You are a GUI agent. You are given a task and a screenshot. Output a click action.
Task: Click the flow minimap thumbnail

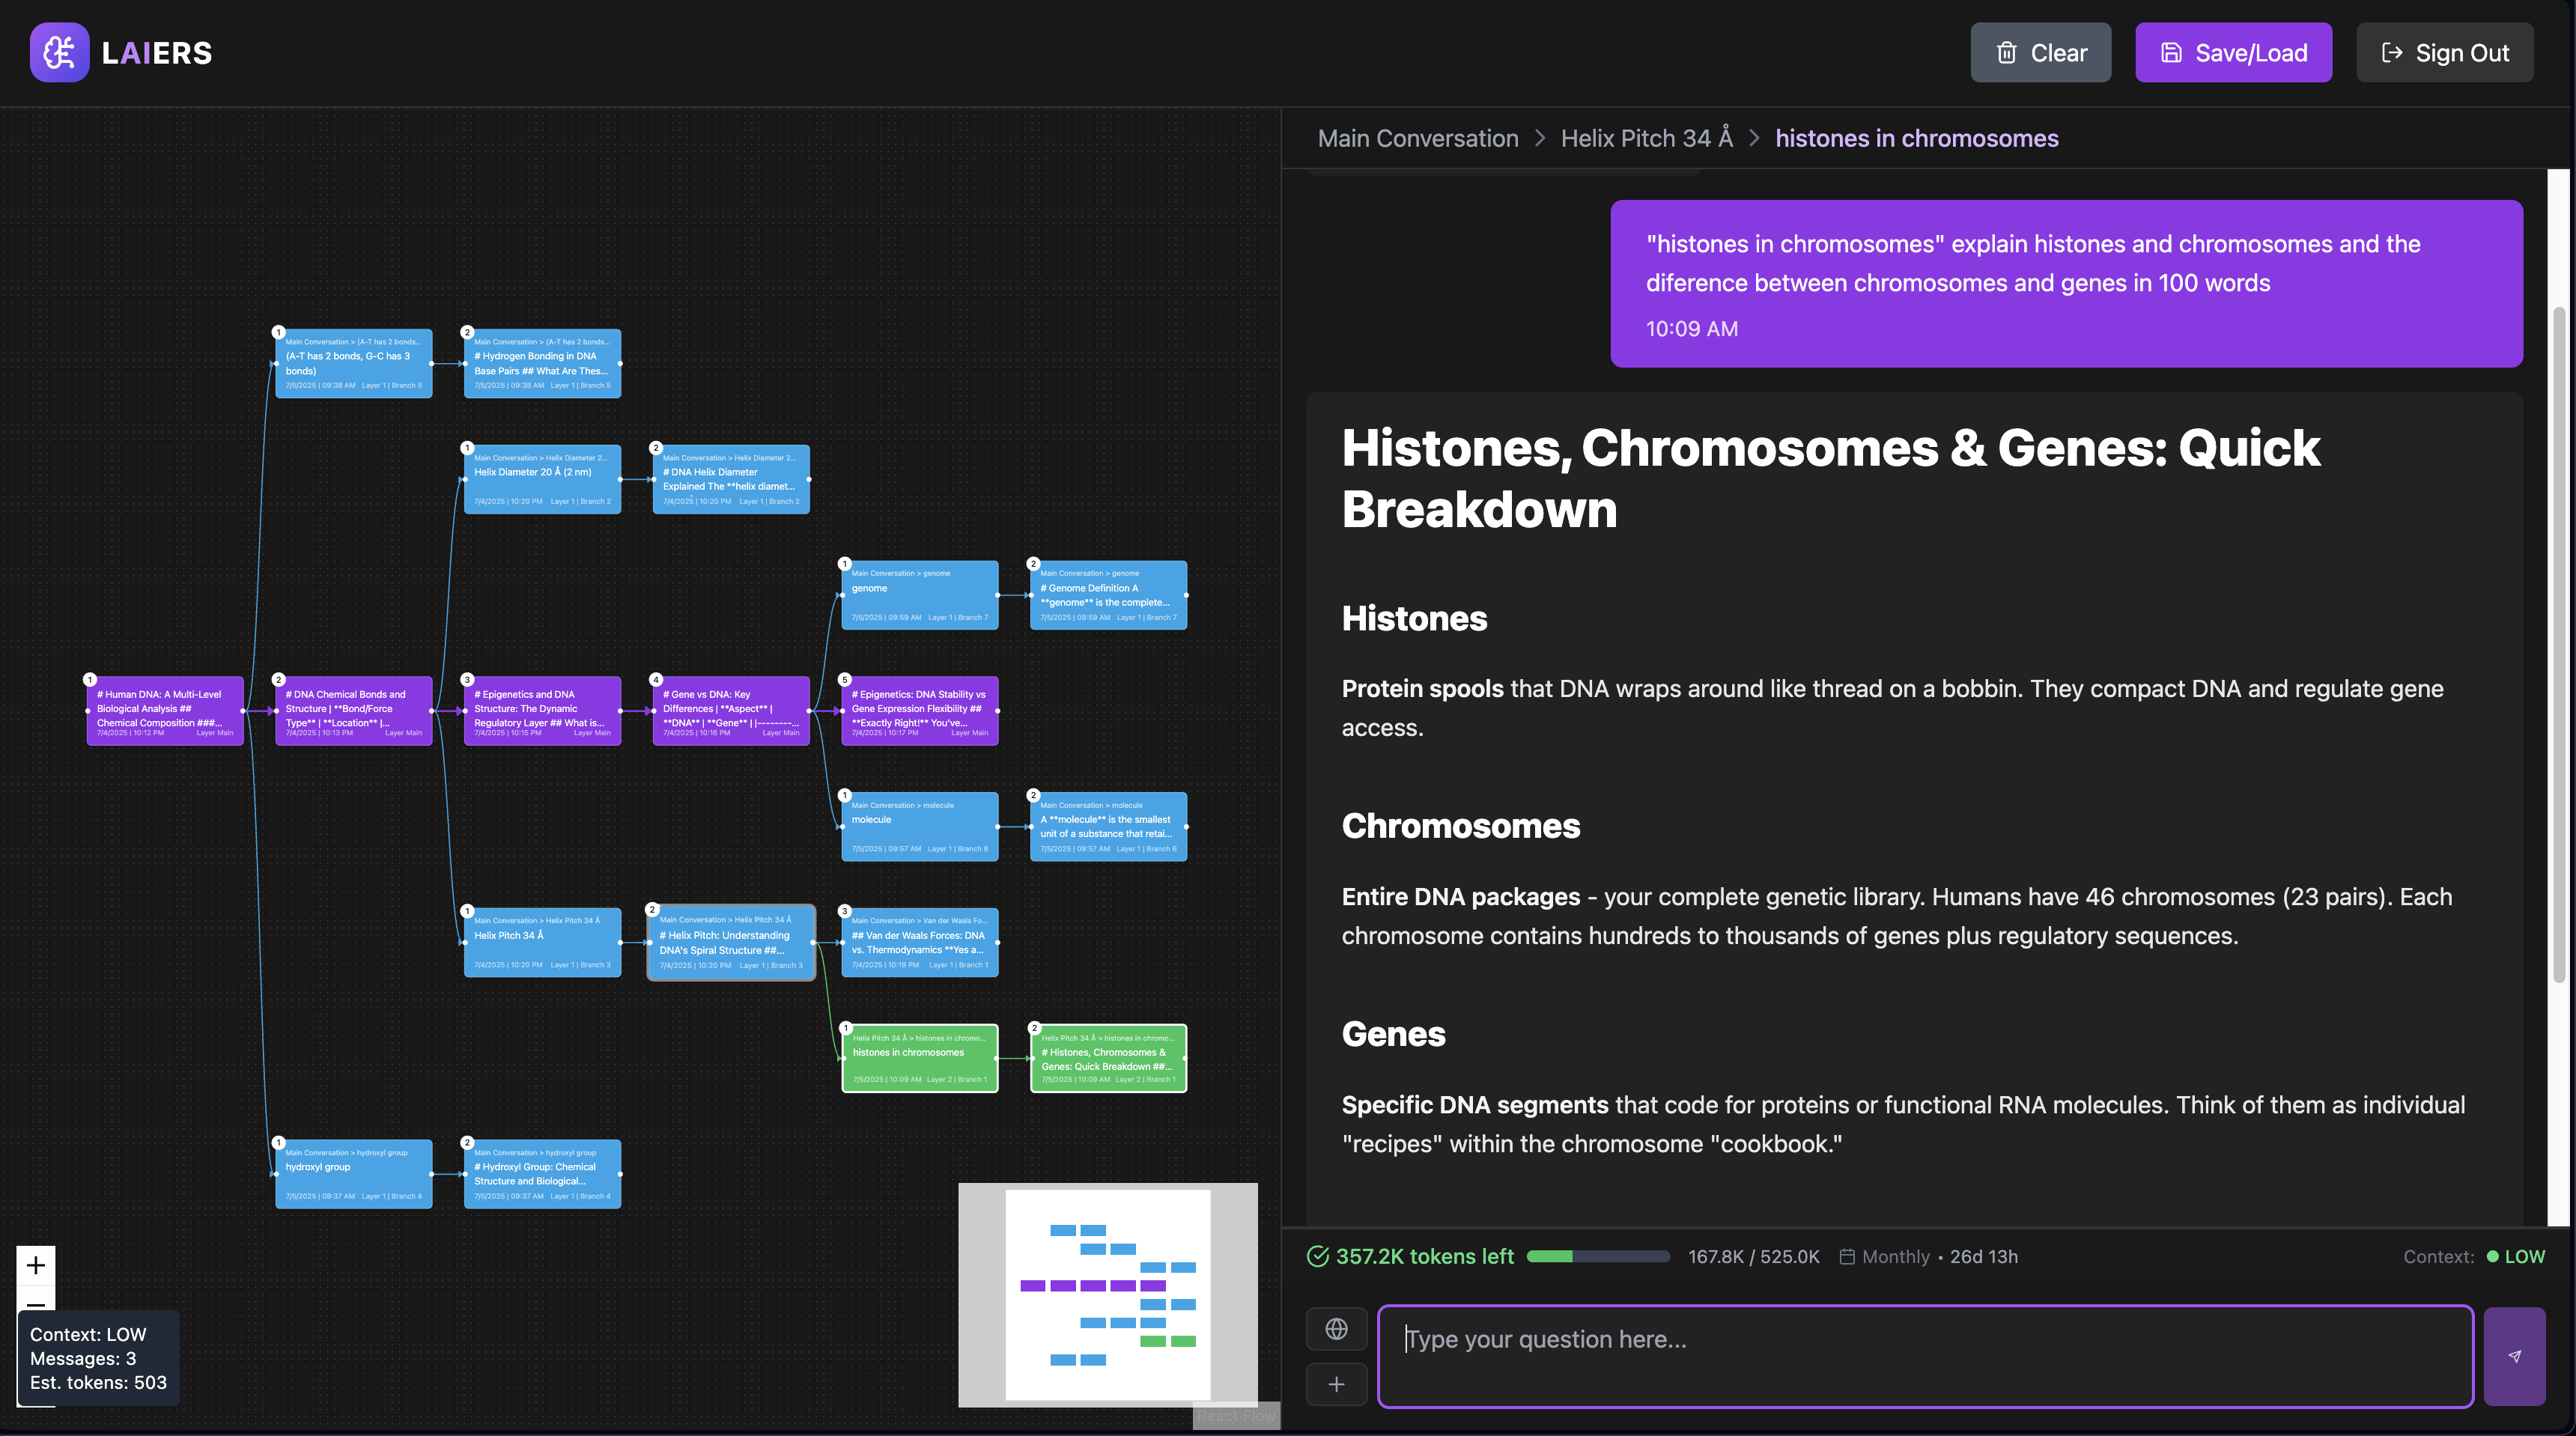click(1107, 1294)
